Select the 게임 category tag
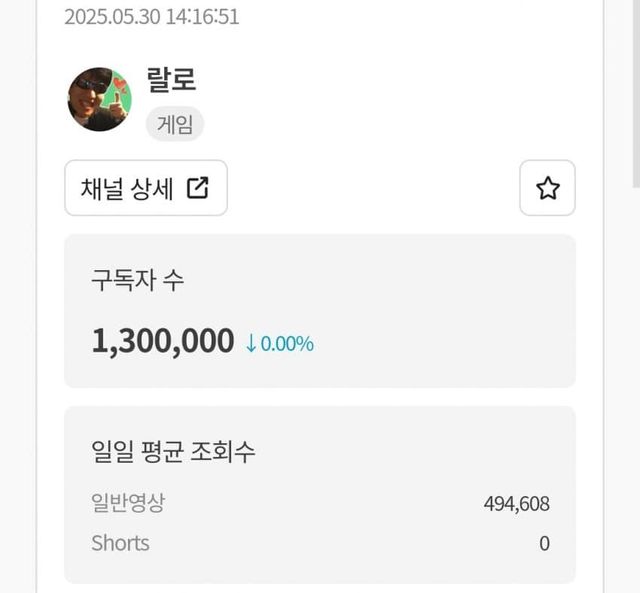Image resolution: width=640 pixels, height=593 pixels. coord(175,125)
